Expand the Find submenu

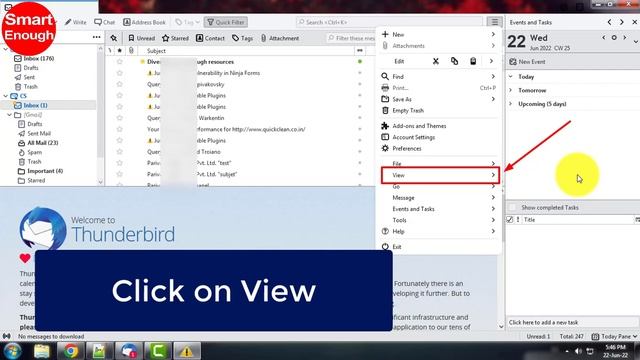pyautogui.click(x=439, y=76)
